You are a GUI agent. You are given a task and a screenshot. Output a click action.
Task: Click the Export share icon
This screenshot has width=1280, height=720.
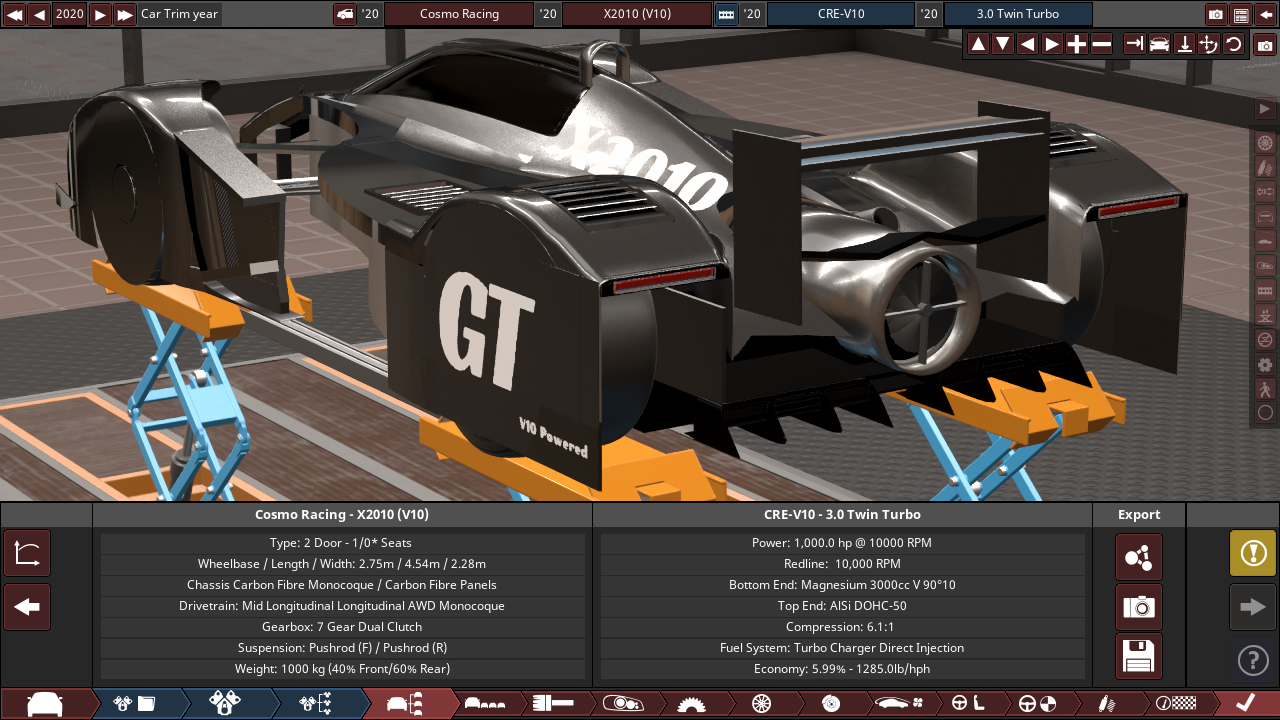coord(1139,557)
